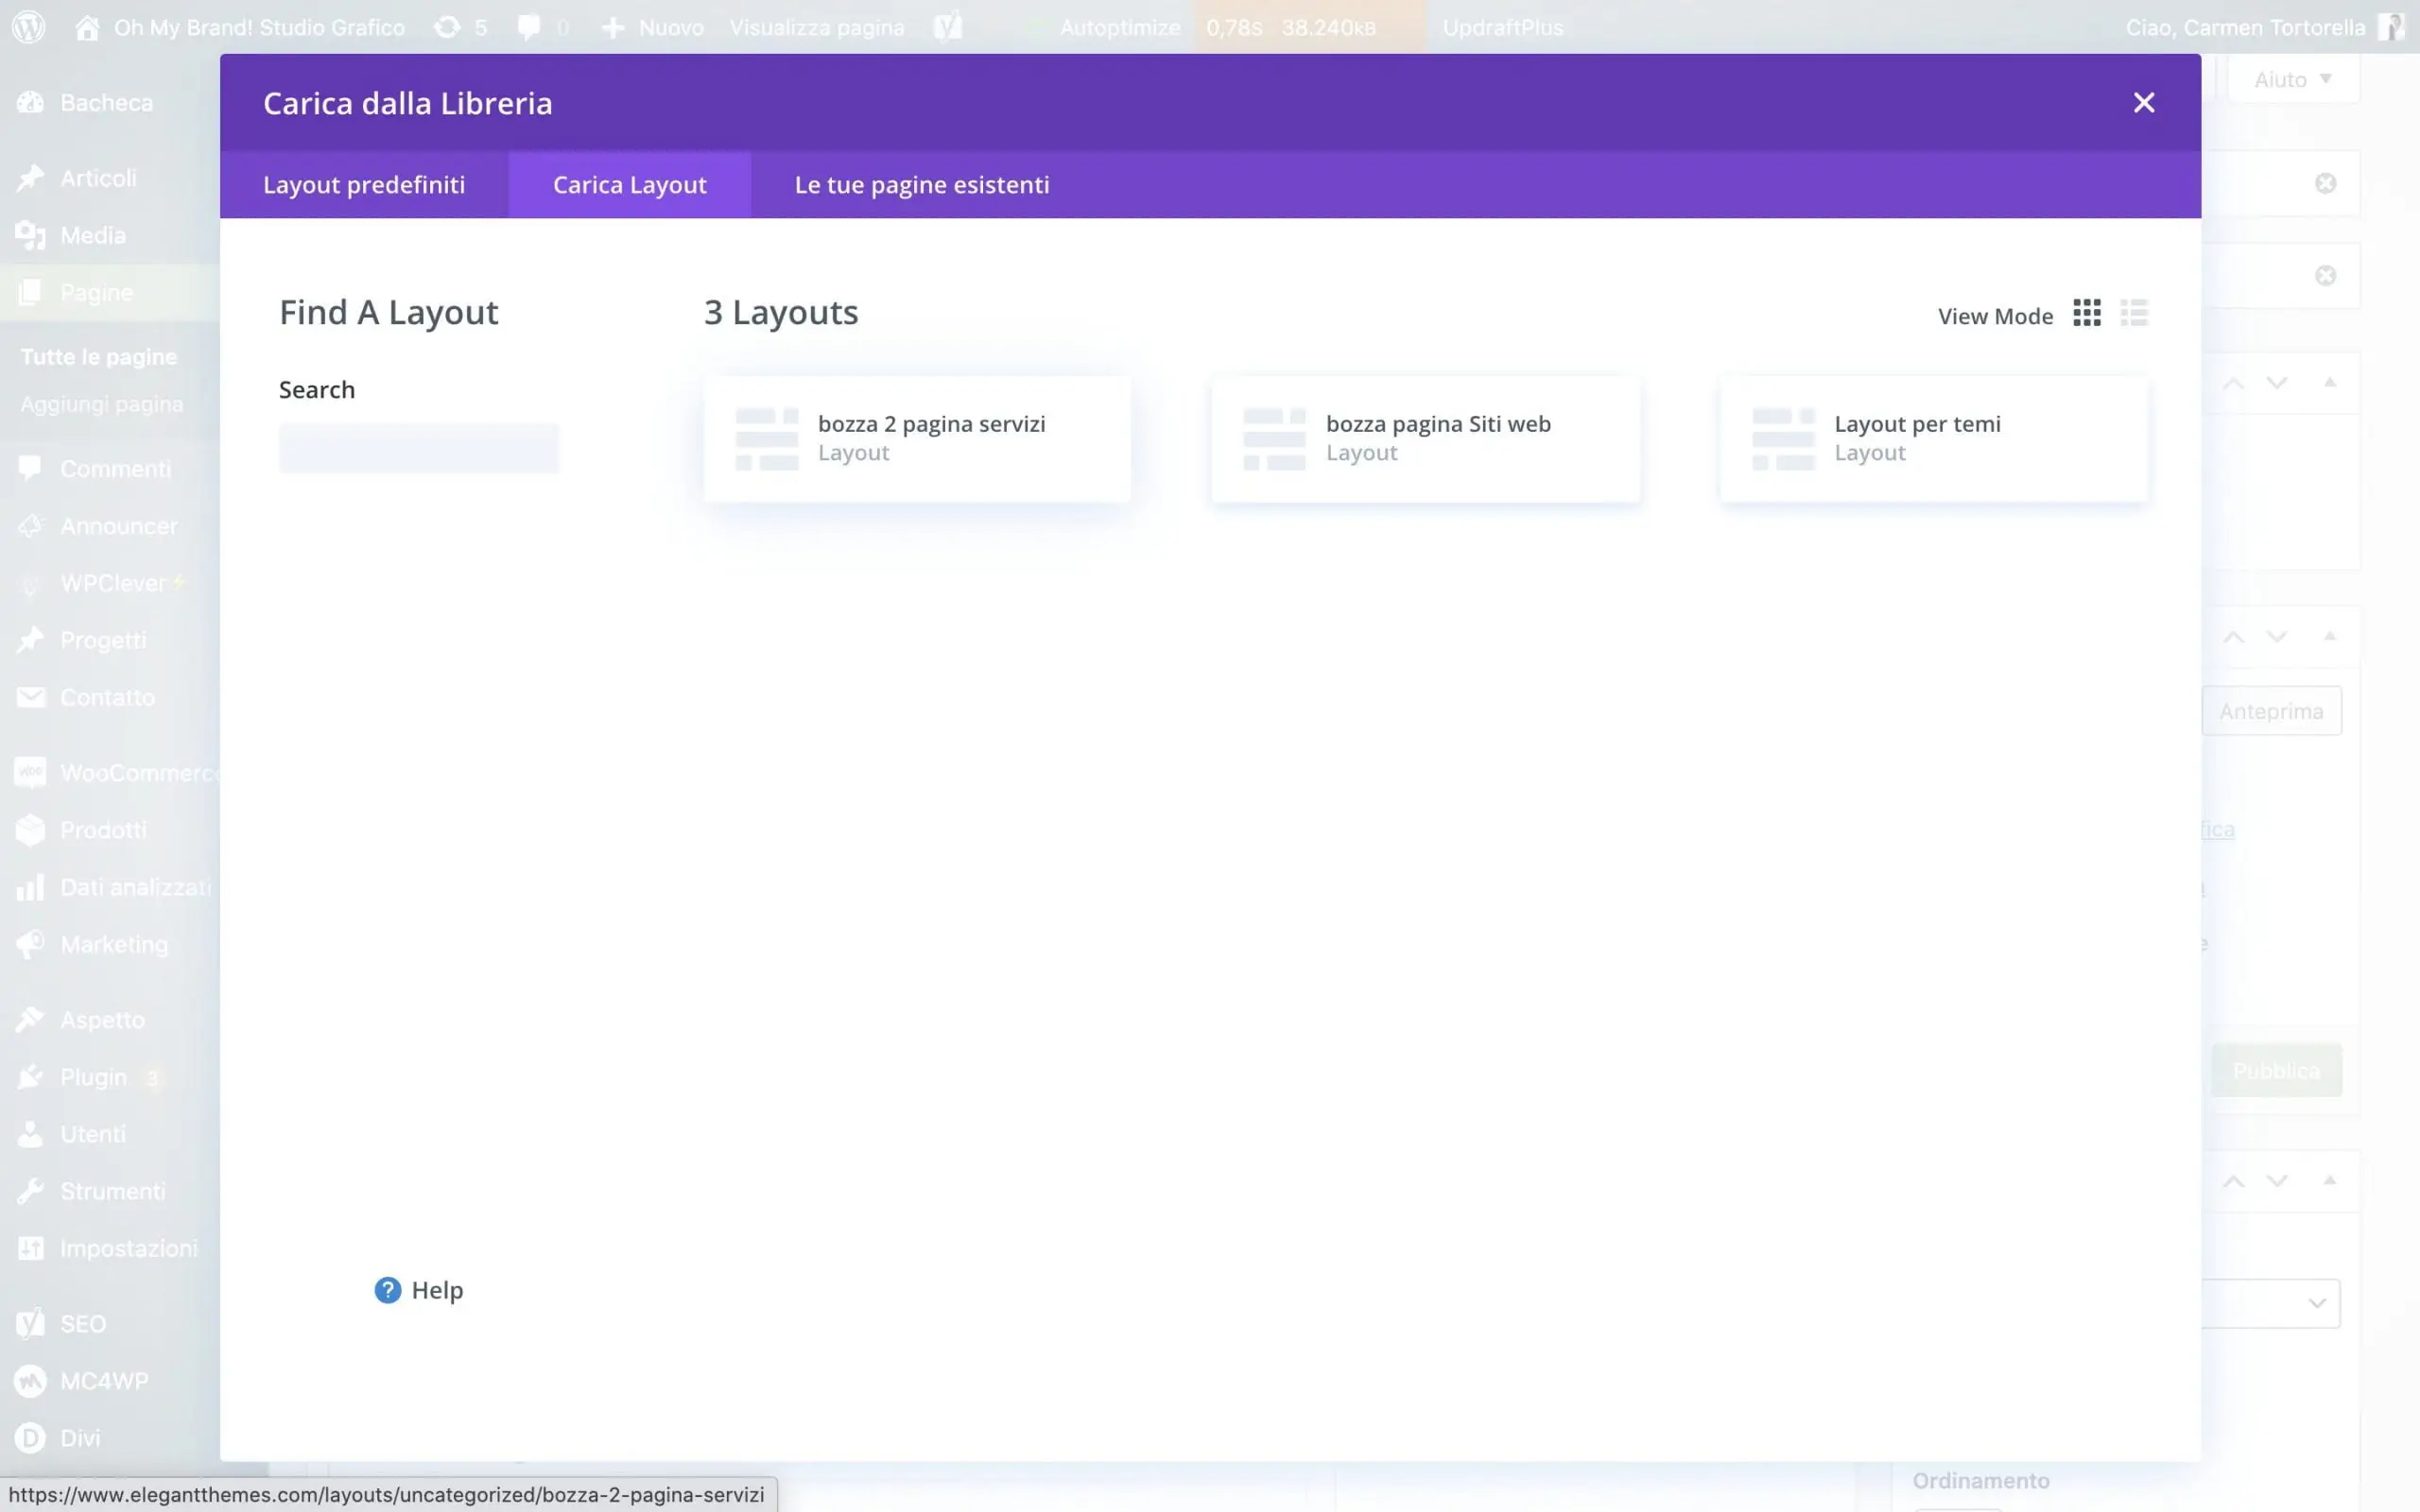Switch to grid view mode

(x=2086, y=313)
